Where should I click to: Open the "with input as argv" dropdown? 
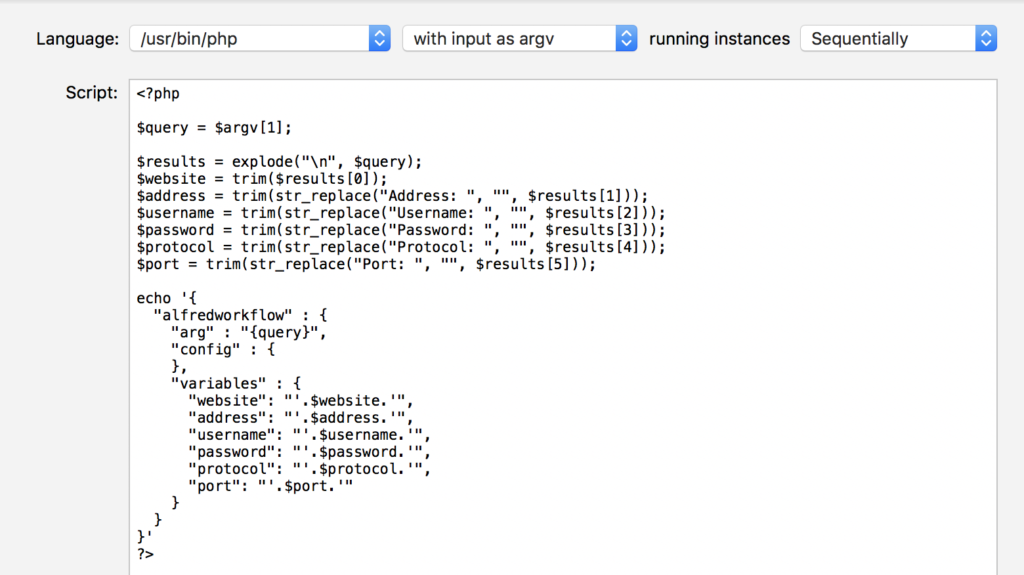pos(508,39)
